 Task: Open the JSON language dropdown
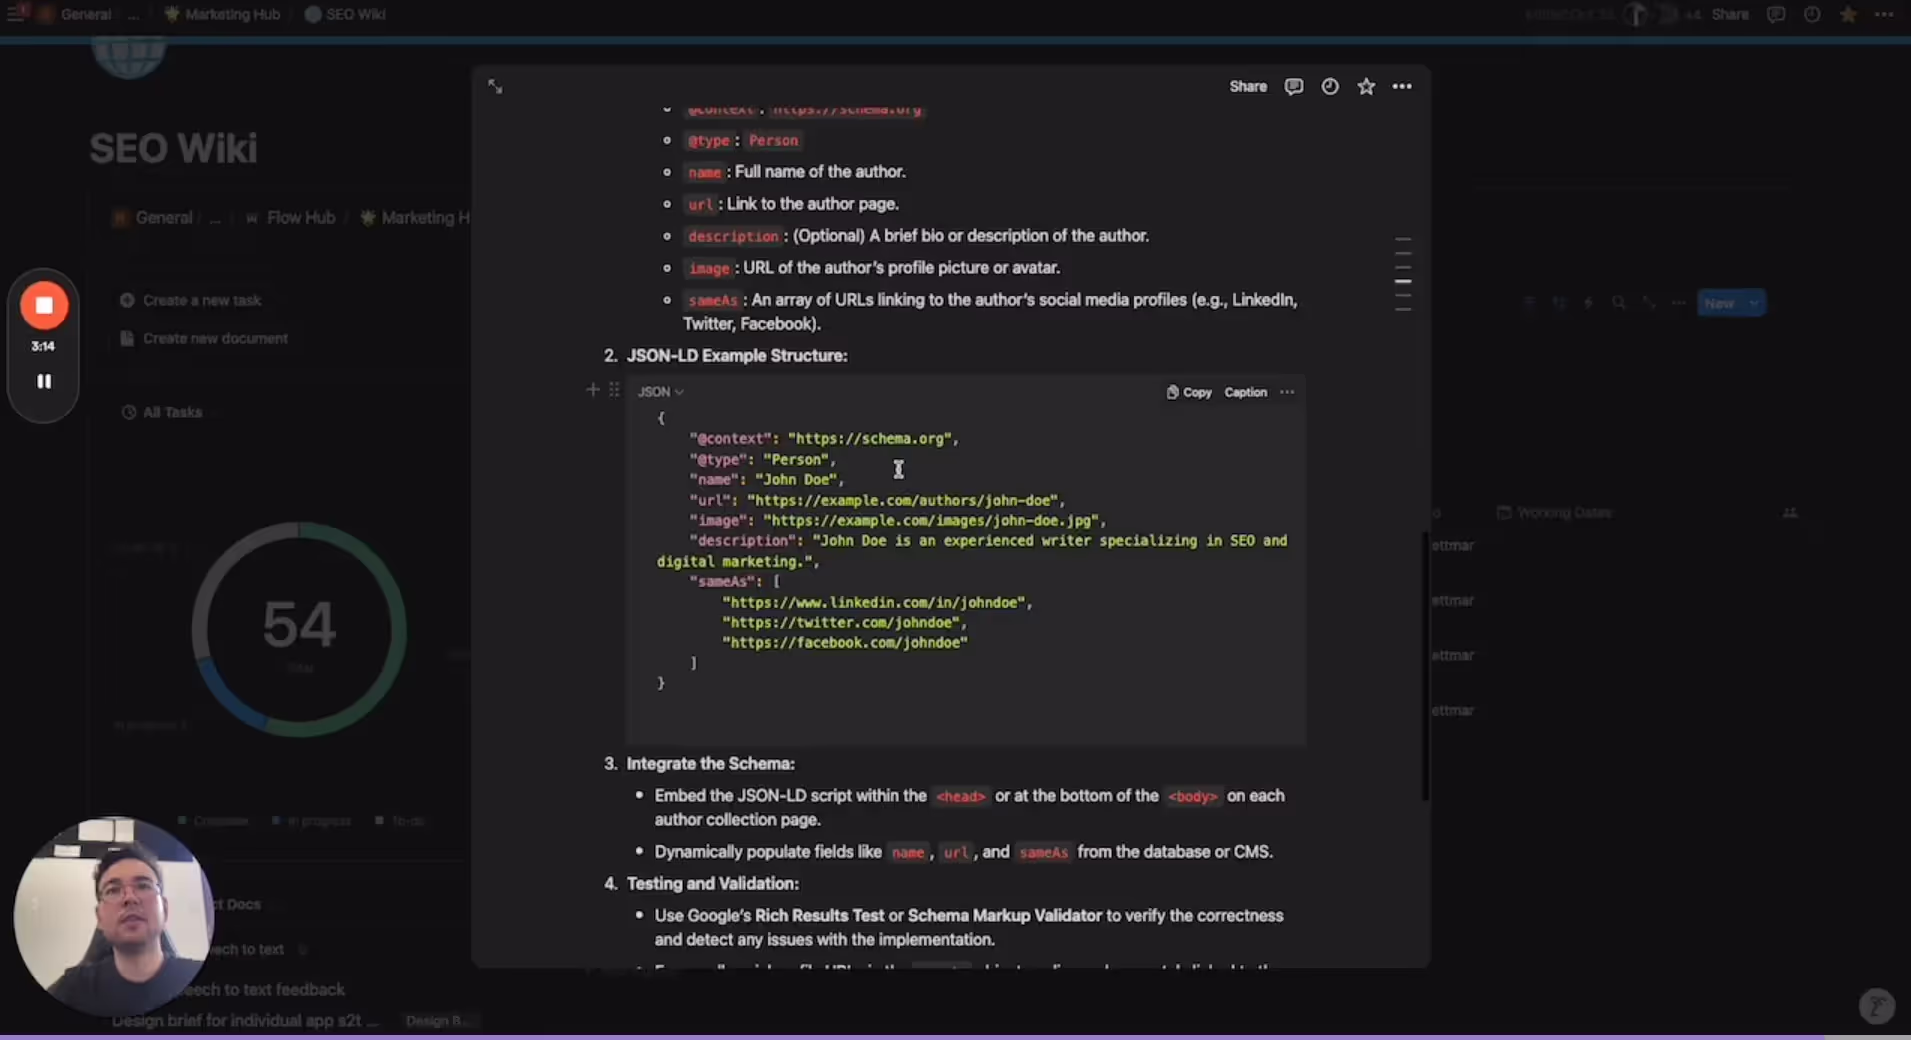click(x=660, y=392)
